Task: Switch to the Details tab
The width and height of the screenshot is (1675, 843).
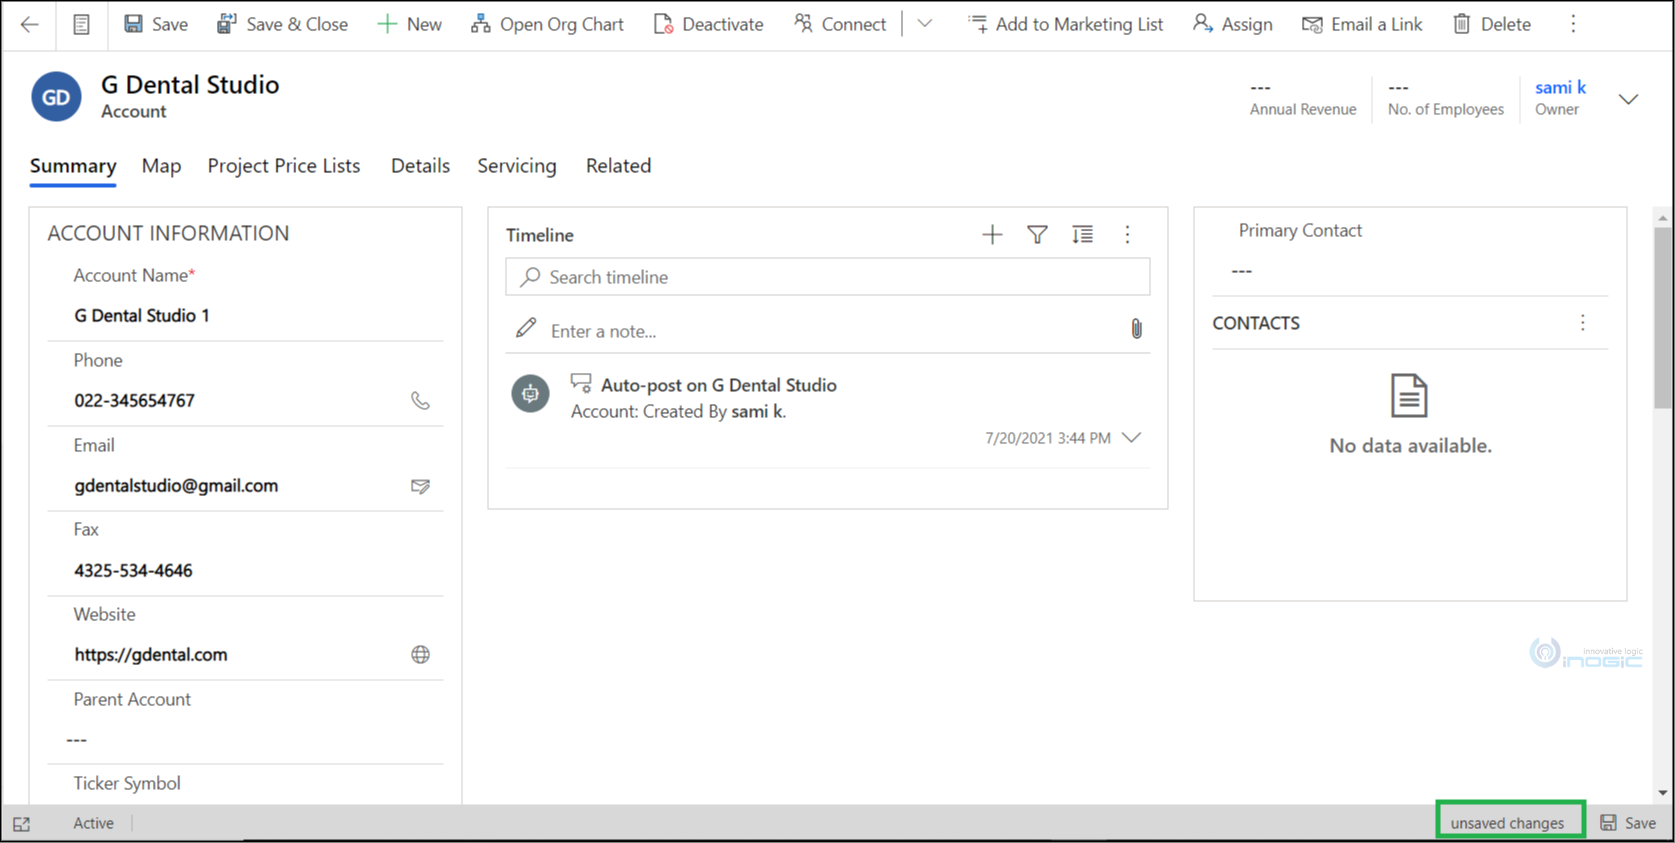Action: pos(420,166)
